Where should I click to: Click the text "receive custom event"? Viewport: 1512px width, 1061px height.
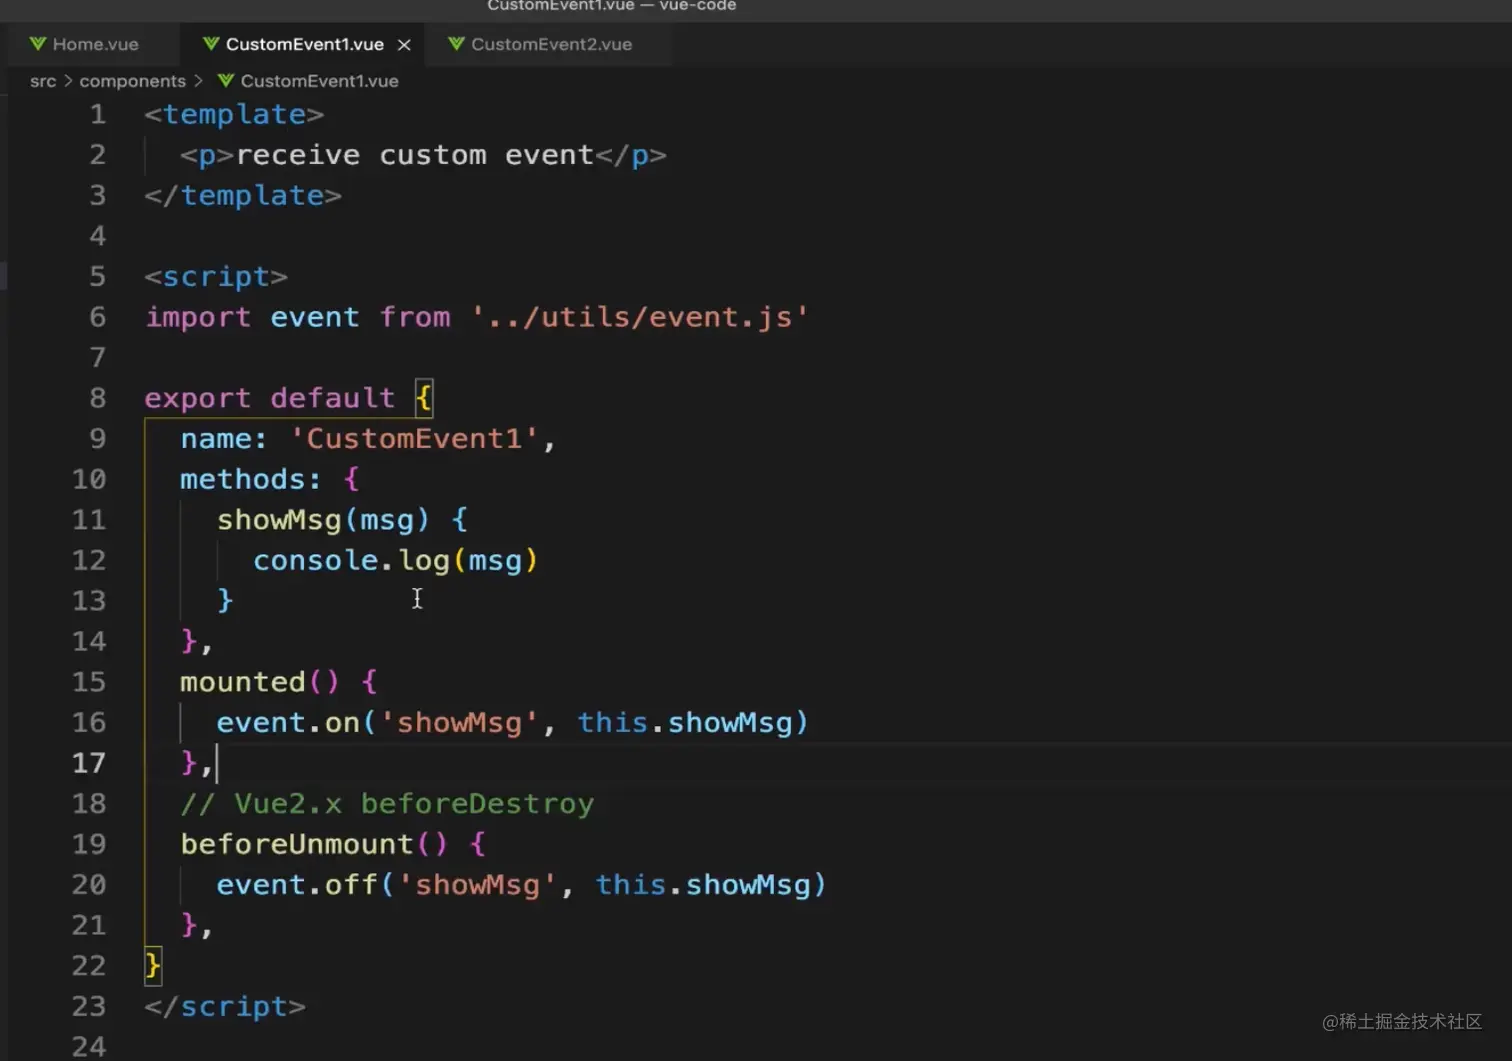(x=415, y=155)
